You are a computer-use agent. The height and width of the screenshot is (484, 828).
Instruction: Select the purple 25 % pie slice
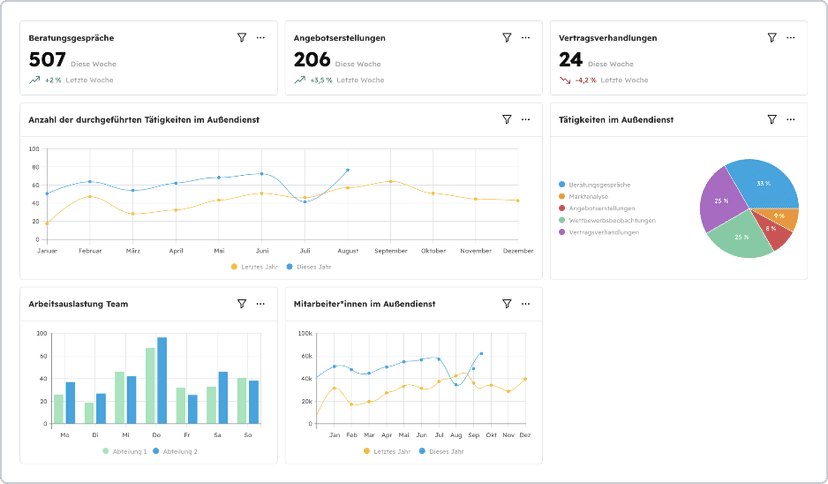721,201
